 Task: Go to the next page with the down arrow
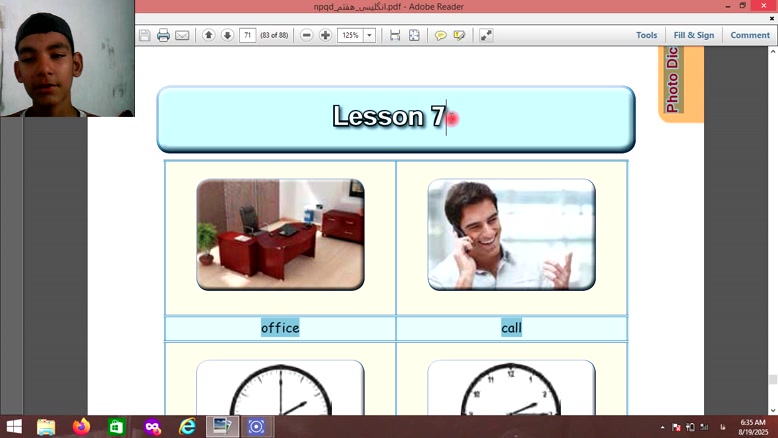pos(227,35)
